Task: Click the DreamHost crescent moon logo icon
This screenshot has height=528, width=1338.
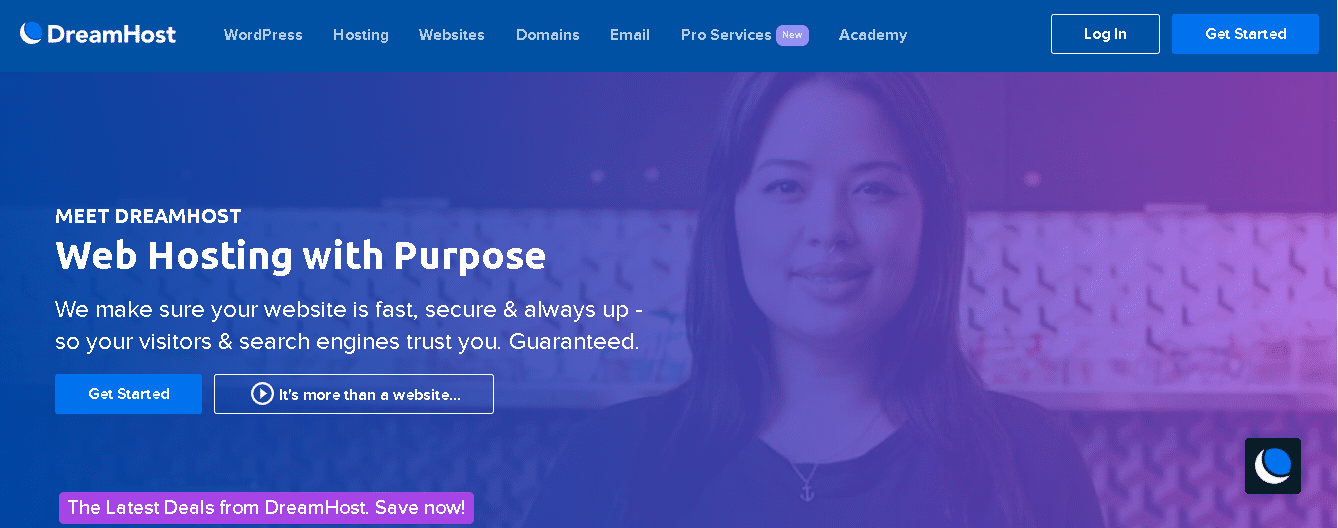Action: point(31,34)
